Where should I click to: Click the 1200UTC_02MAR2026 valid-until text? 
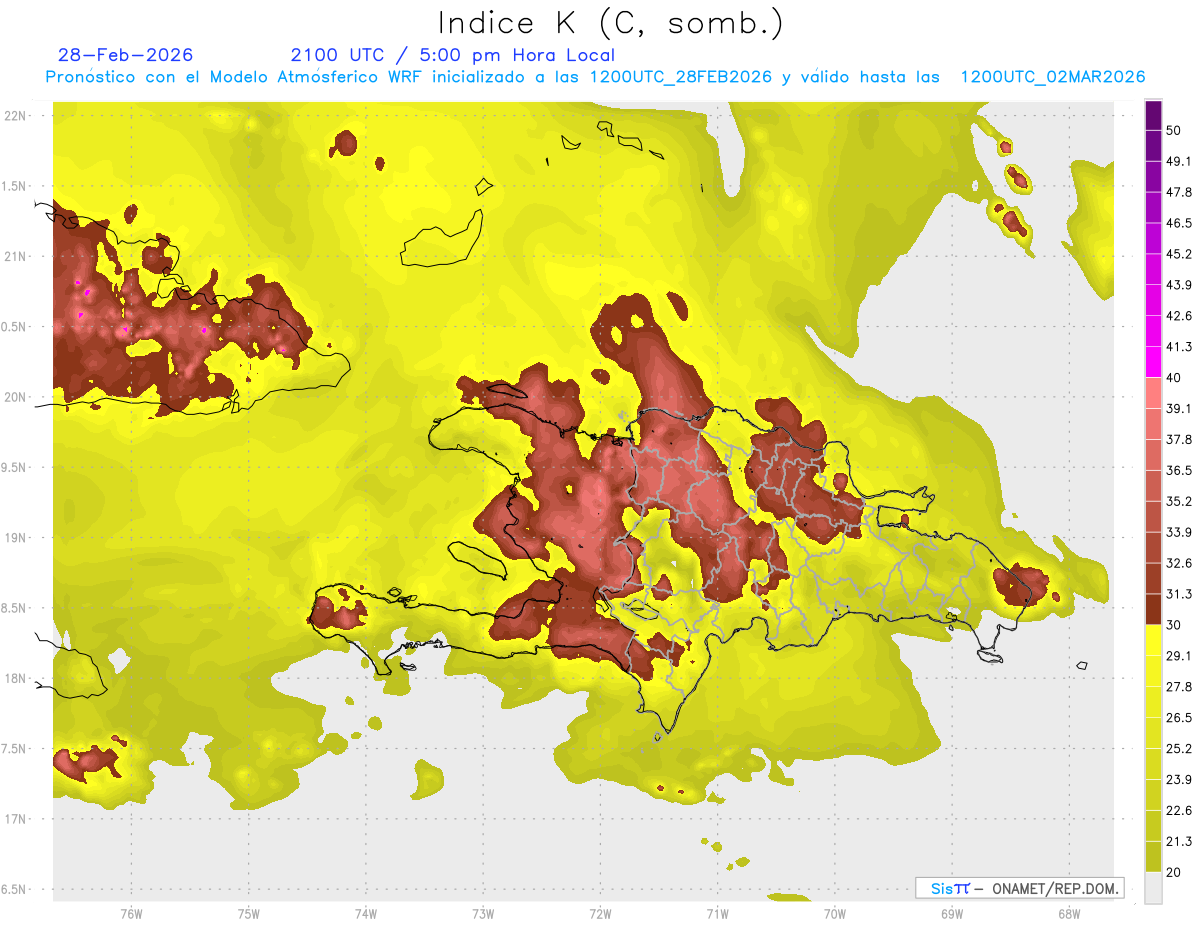pyautogui.click(x=1053, y=77)
